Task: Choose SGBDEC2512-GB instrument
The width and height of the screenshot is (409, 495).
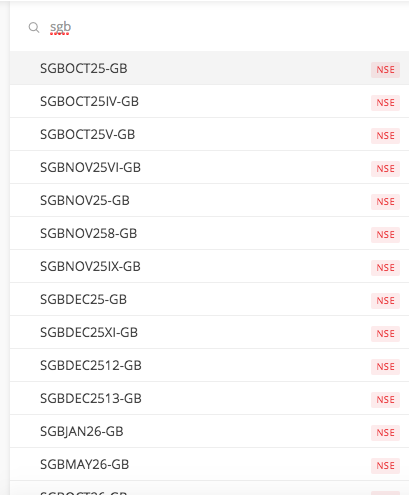Action: click(209, 365)
